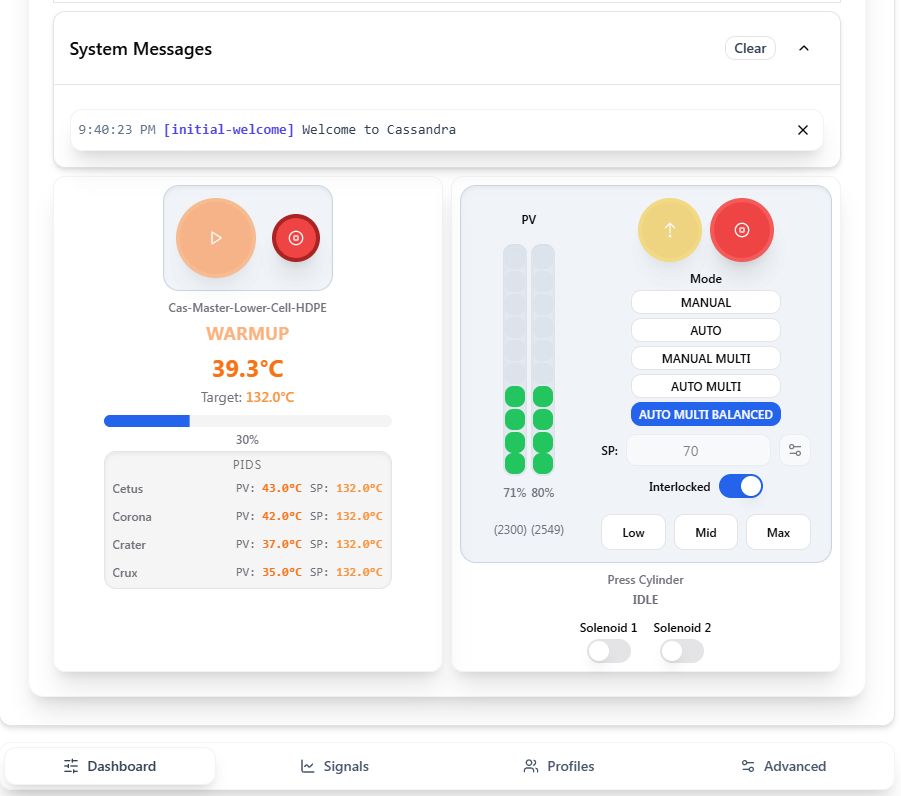Collapse the System Messages panel

tap(803, 48)
